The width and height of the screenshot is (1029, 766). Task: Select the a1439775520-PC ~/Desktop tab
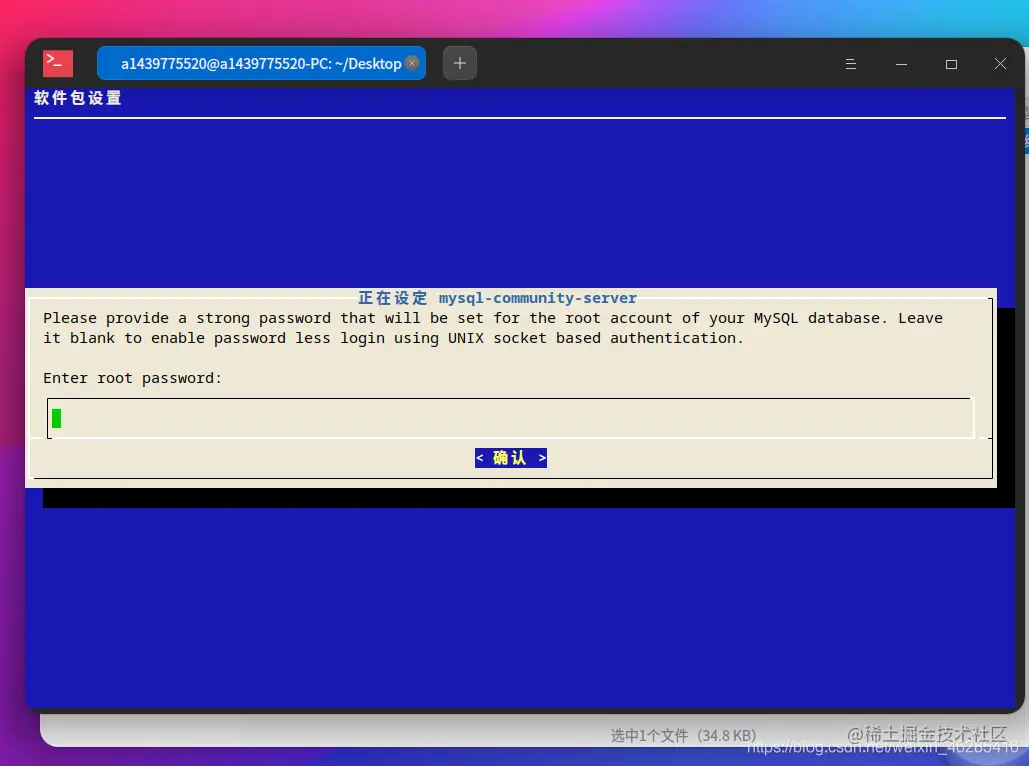[x=261, y=64]
